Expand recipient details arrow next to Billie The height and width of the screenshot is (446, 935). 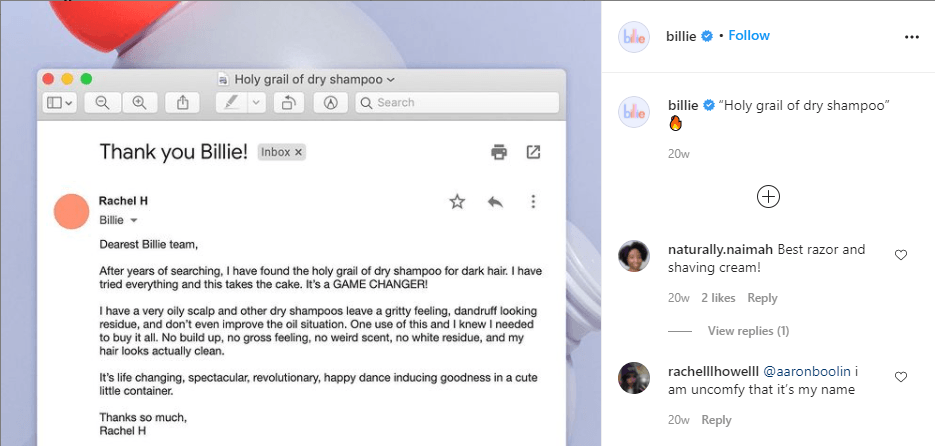134,220
